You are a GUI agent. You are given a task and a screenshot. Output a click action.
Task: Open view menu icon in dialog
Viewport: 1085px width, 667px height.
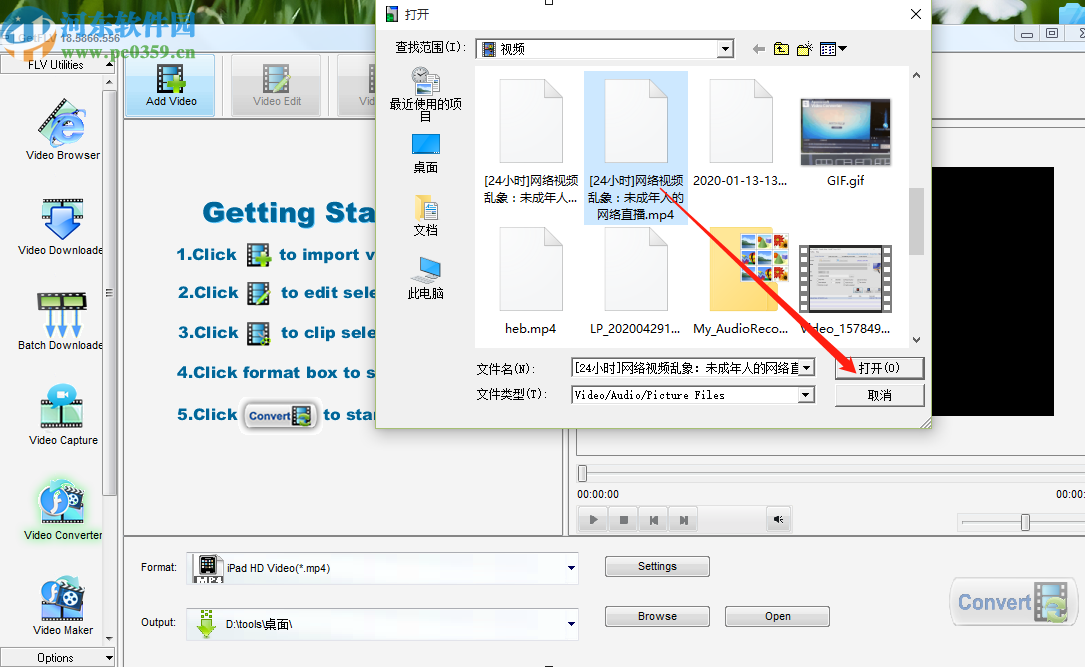(x=832, y=49)
